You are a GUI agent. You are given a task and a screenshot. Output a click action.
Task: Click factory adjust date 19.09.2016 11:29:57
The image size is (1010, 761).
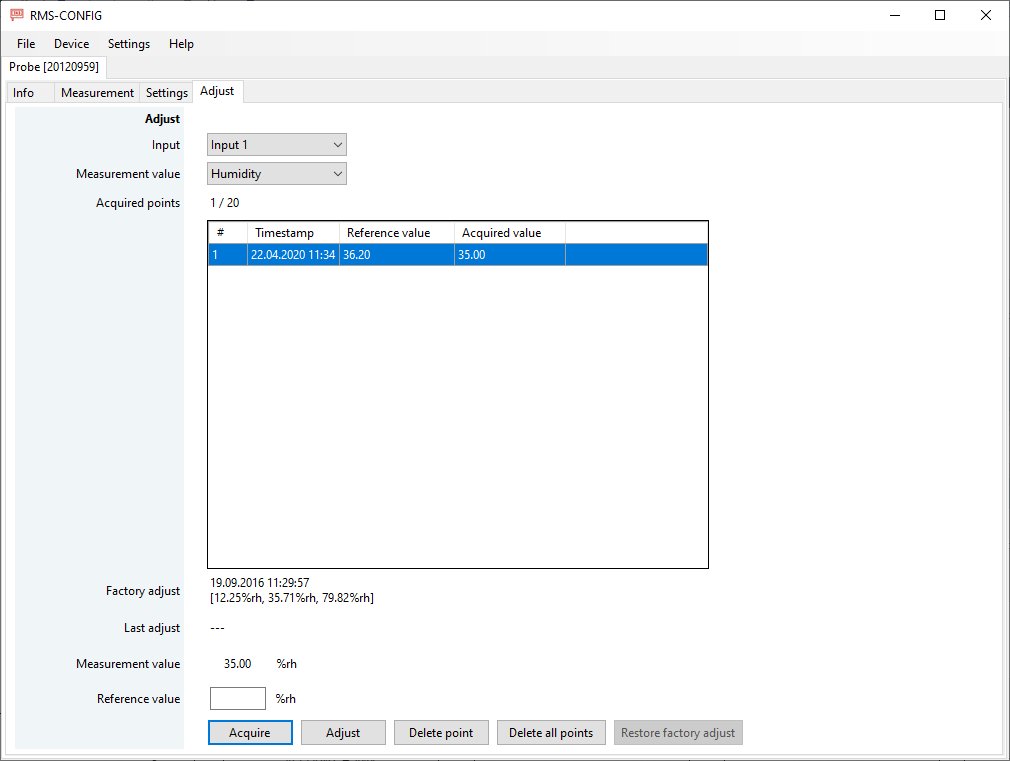pyautogui.click(x=260, y=583)
